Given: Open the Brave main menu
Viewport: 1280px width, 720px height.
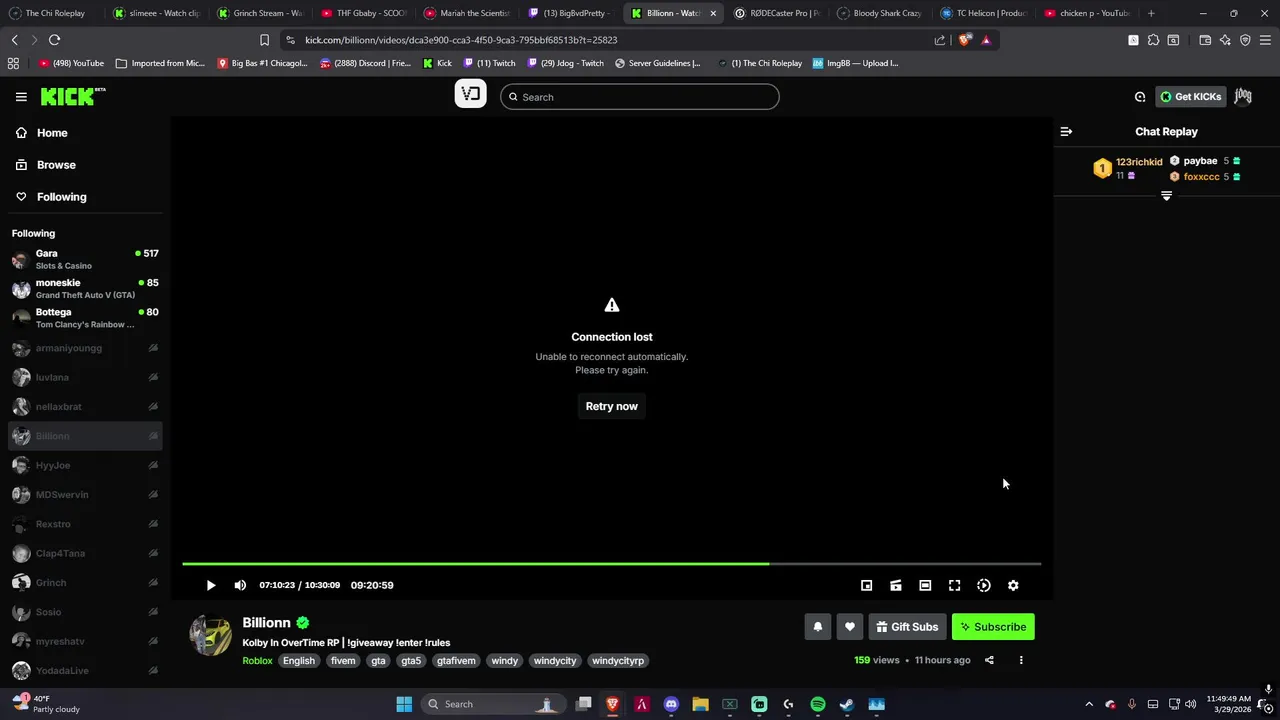Looking at the screenshot, I should tap(1266, 40).
